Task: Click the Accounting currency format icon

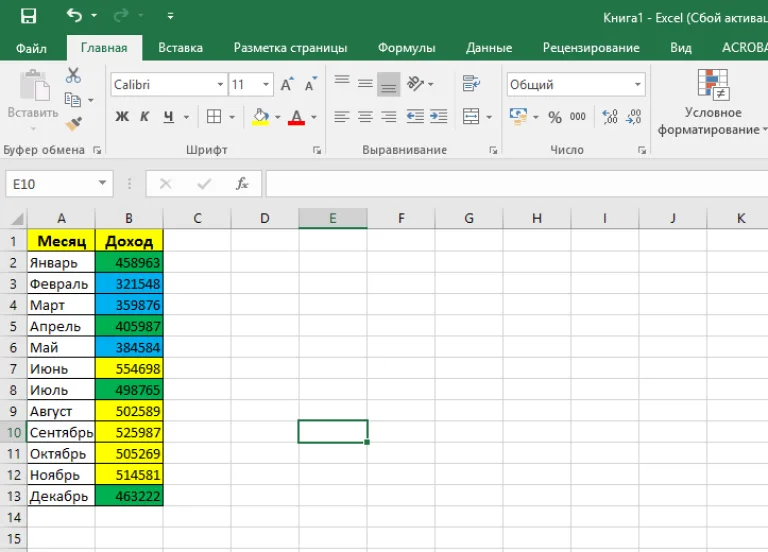Action: pyautogui.click(x=518, y=117)
